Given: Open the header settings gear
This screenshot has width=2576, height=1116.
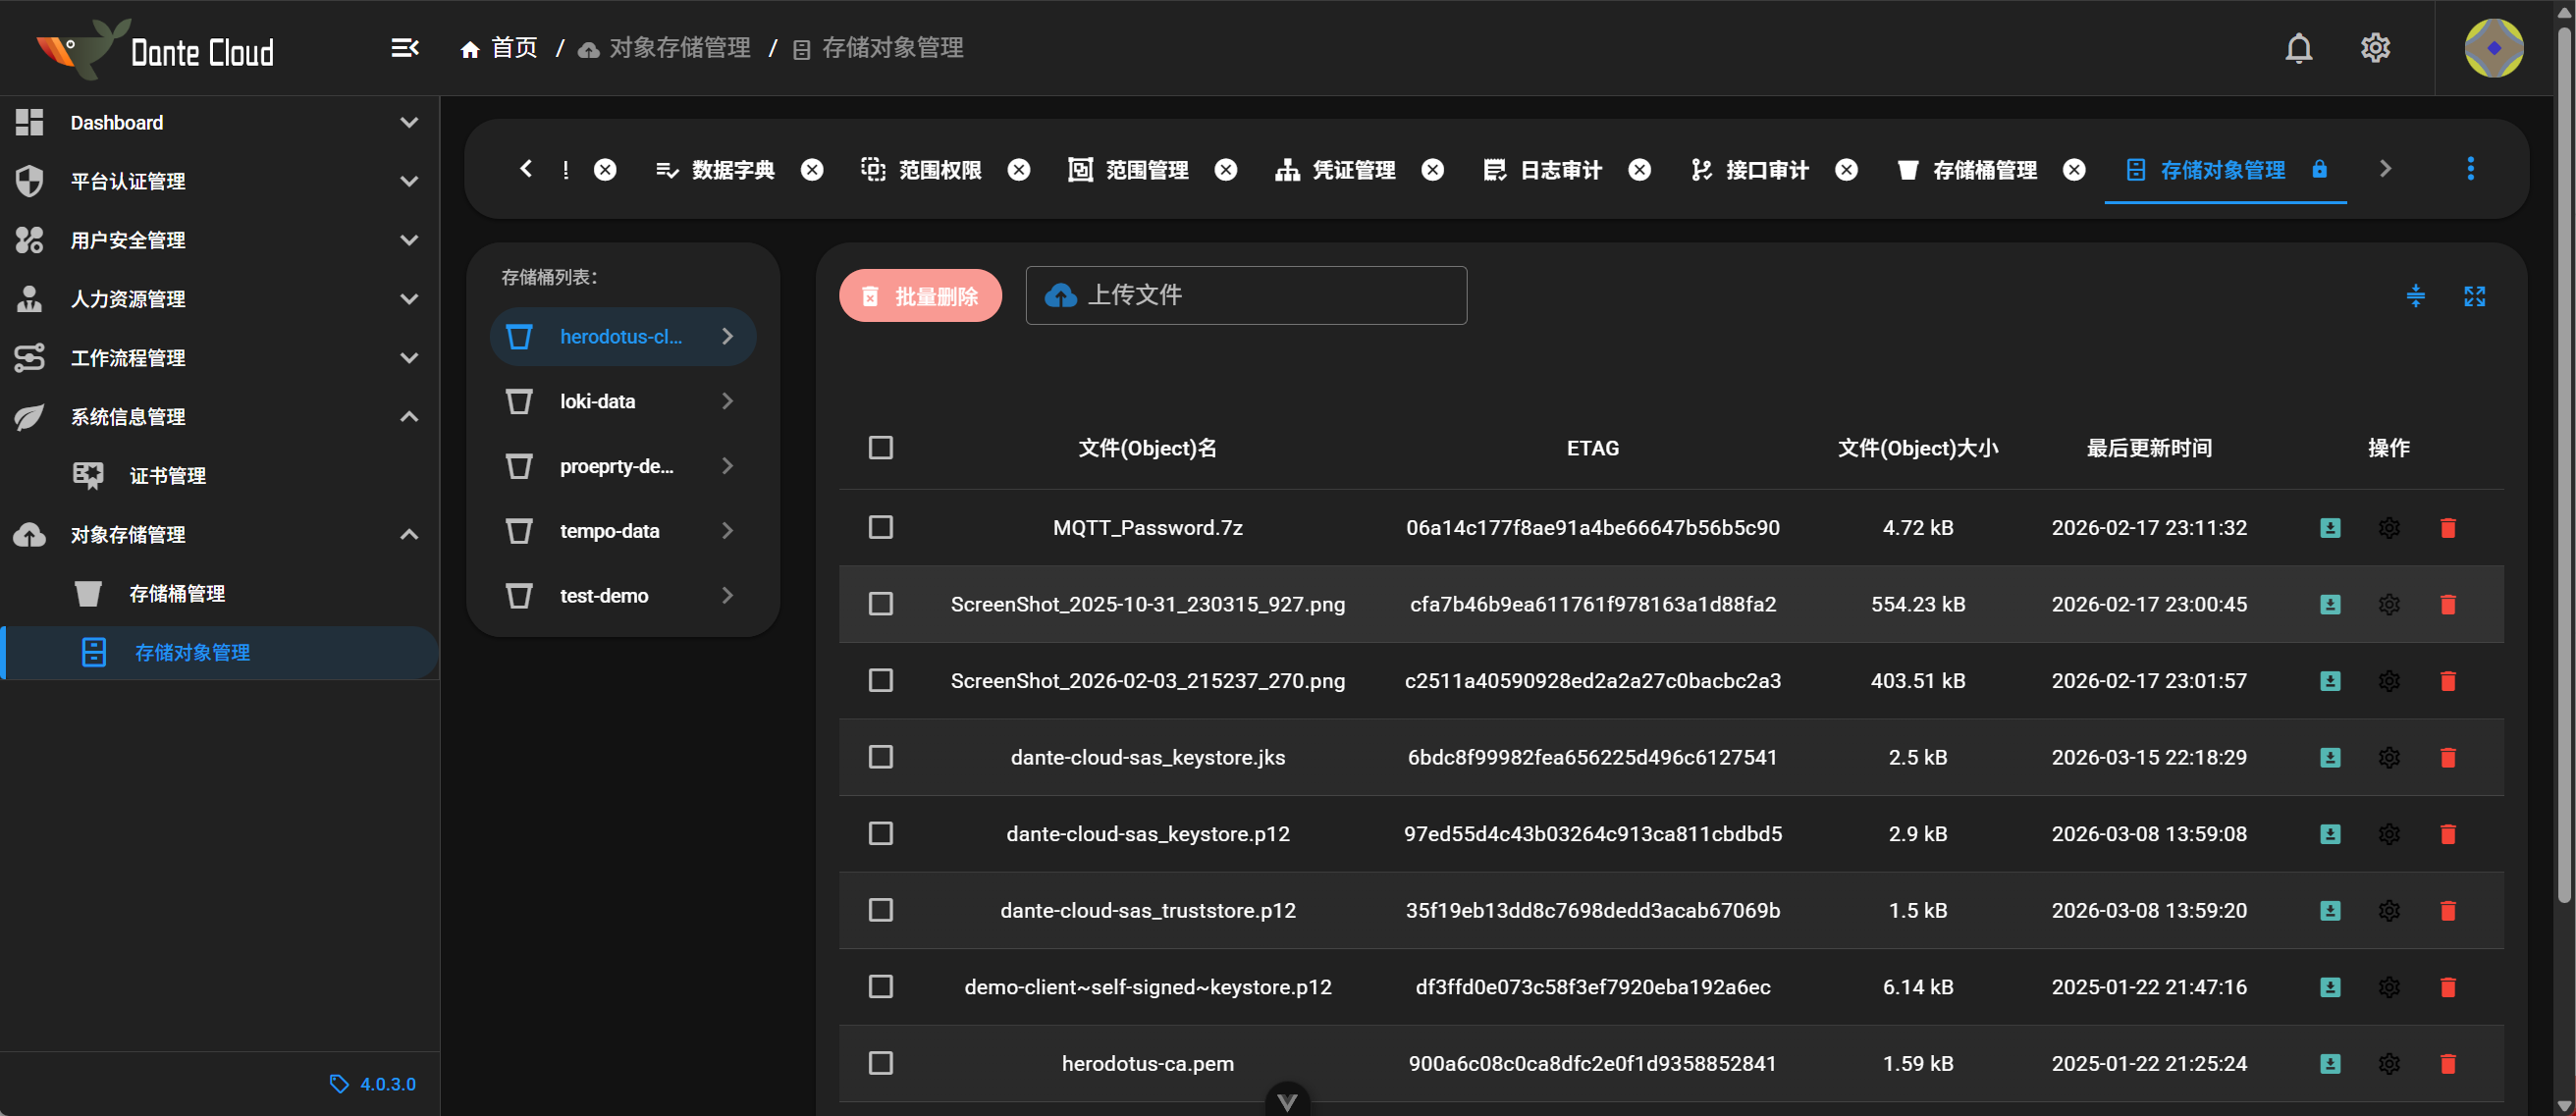Looking at the screenshot, I should point(2375,48).
